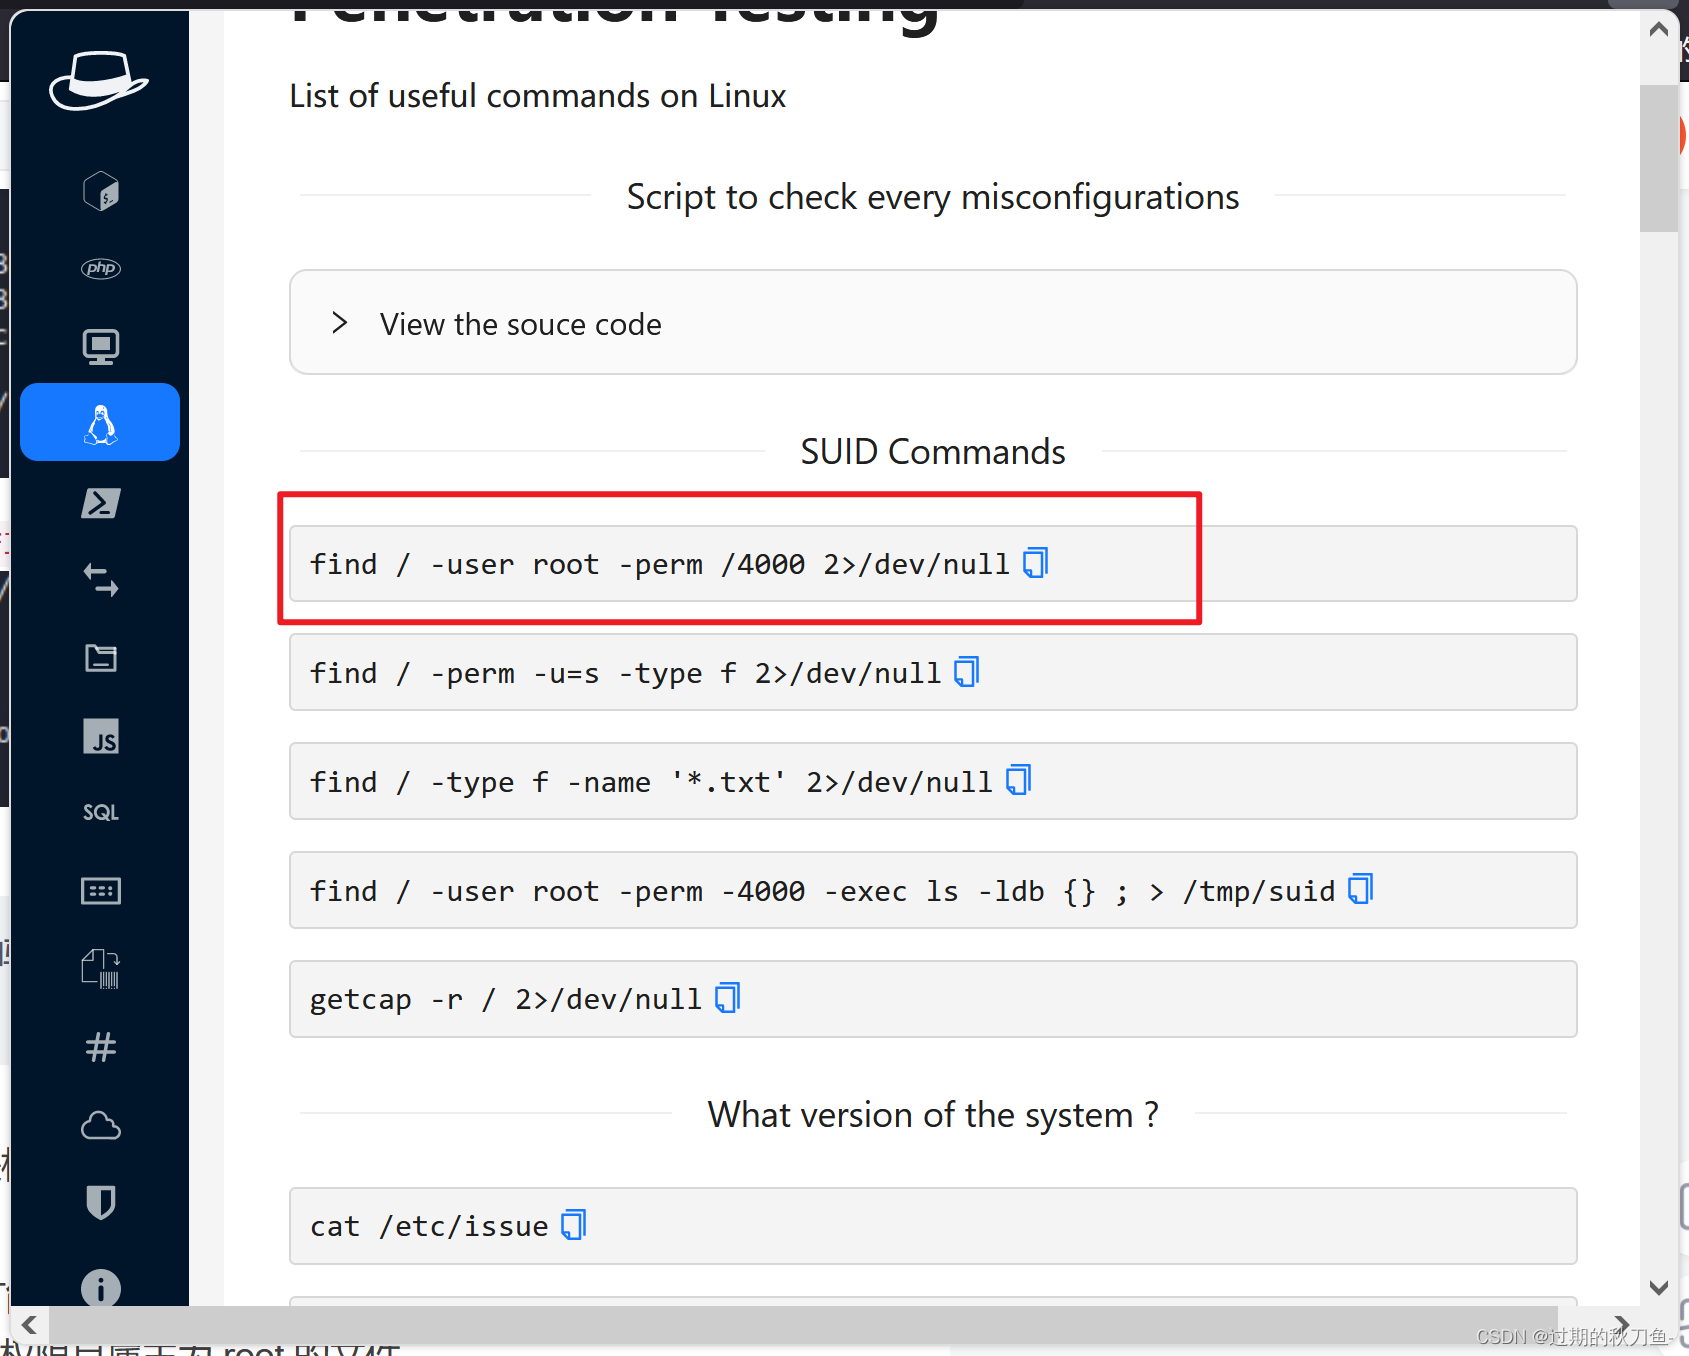
Task: Select the Linux penguin sidebar tab
Action: (100, 422)
